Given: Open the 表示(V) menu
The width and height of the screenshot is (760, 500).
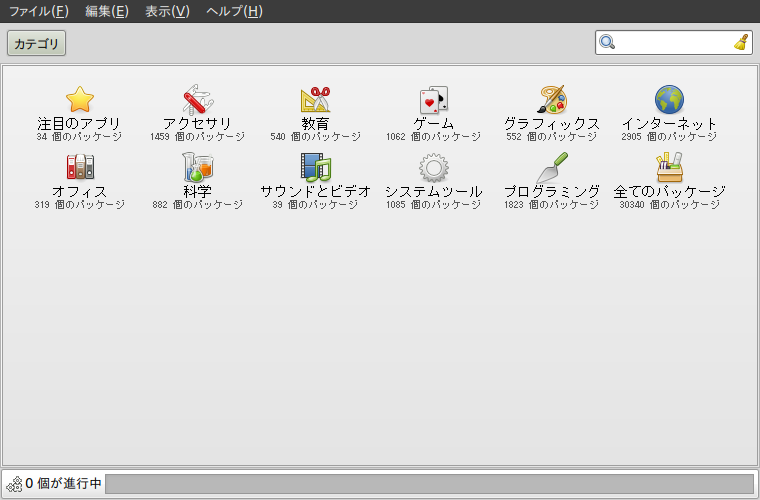Looking at the screenshot, I should tap(167, 11).
